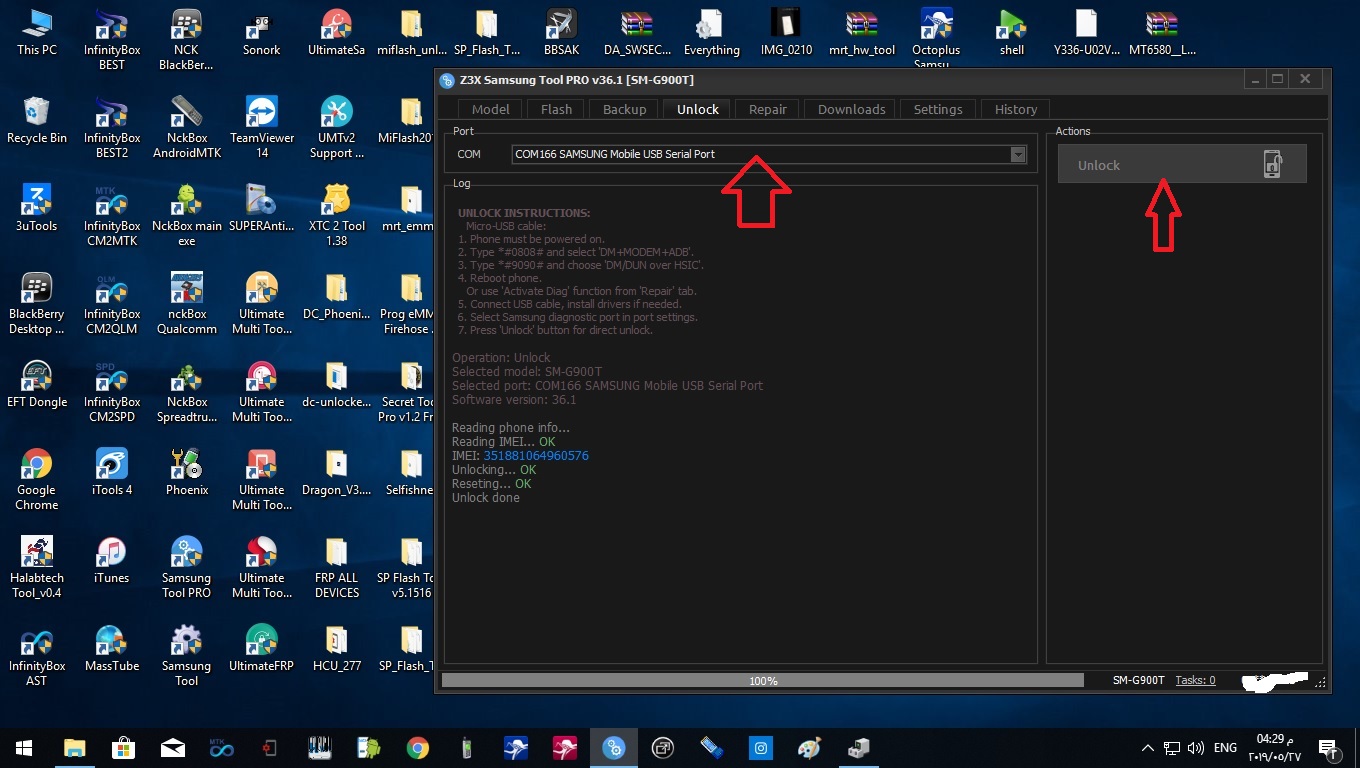Select the InfinityBox CM2SPD desktop shortcut
The image size is (1360, 768).
pos(112,392)
